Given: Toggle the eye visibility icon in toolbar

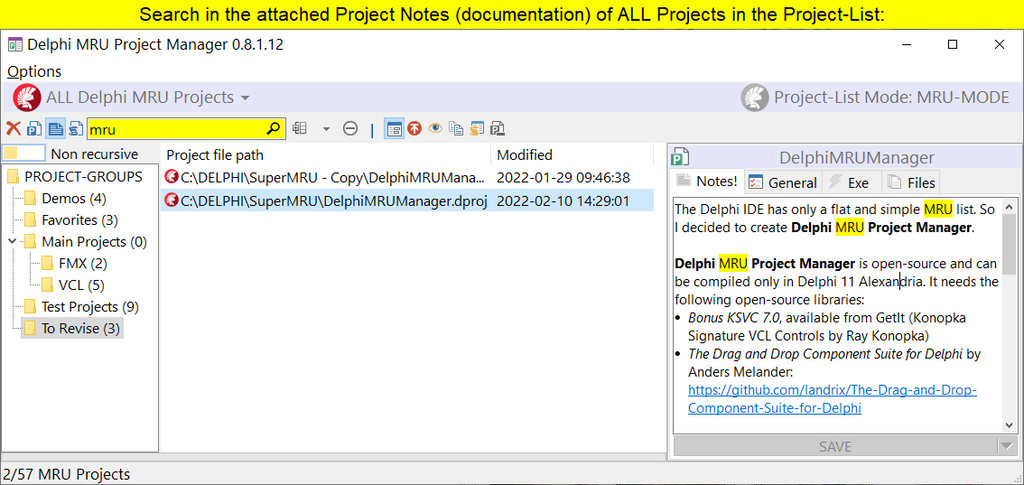Looking at the screenshot, I should point(435,129).
